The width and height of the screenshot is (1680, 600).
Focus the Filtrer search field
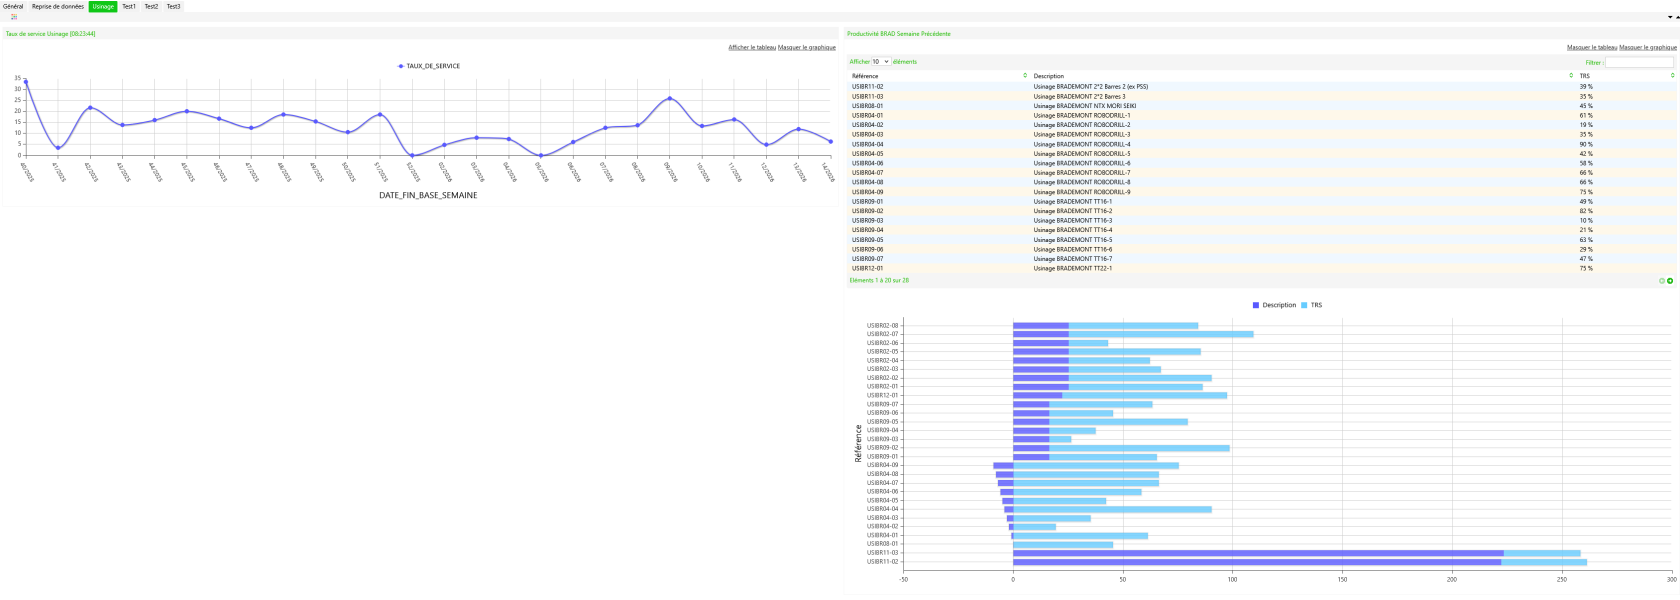click(x=1639, y=62)
